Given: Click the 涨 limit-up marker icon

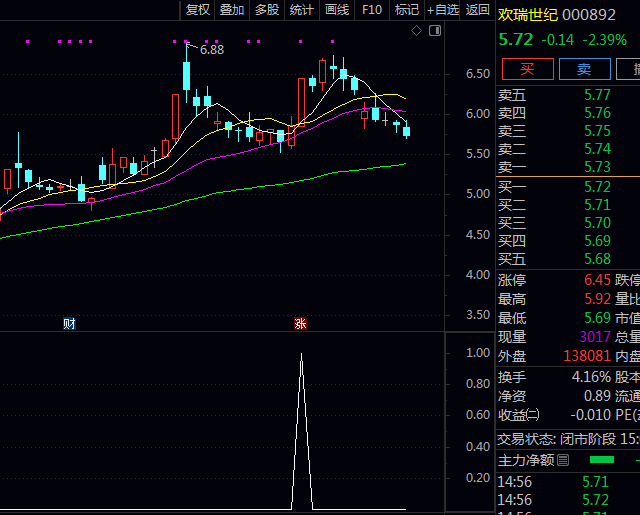Looking at the screenshot, I should coord(300,324).
